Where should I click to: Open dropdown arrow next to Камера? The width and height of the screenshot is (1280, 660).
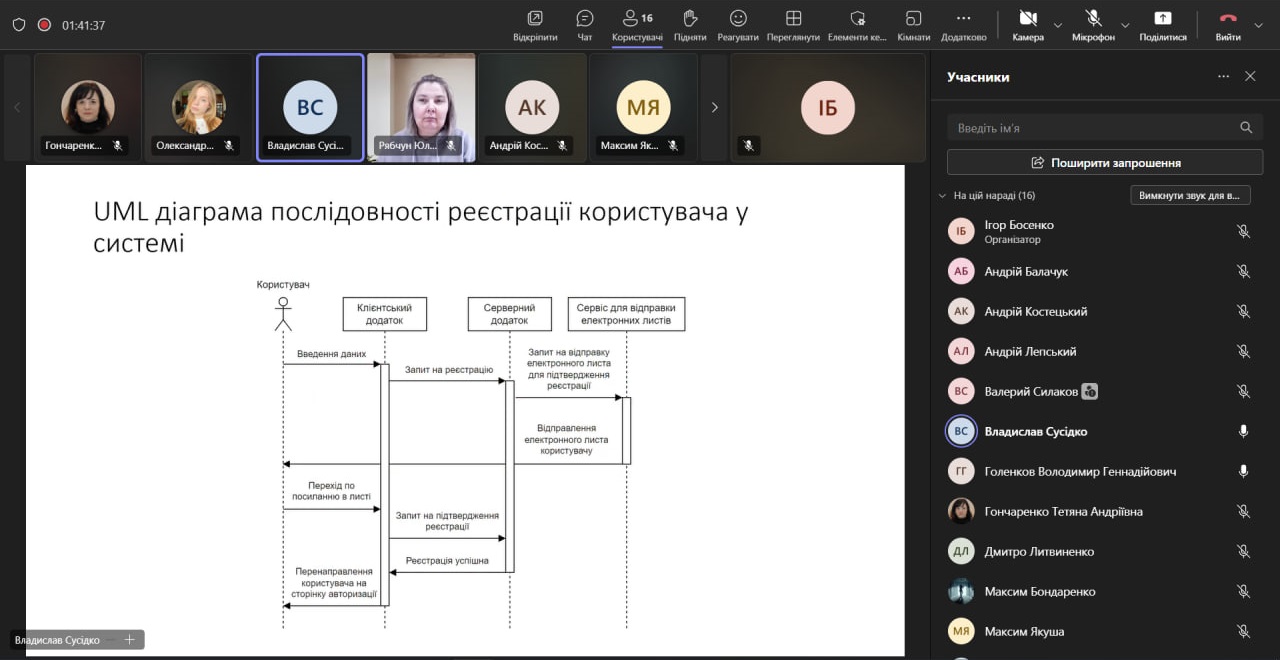click(x=1058, y=25)
